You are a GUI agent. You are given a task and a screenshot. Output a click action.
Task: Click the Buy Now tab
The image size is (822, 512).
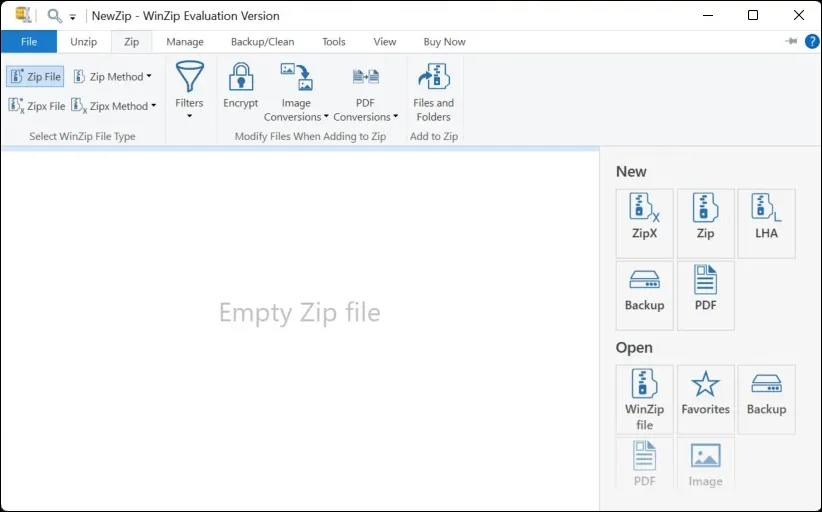pos(445,41)
